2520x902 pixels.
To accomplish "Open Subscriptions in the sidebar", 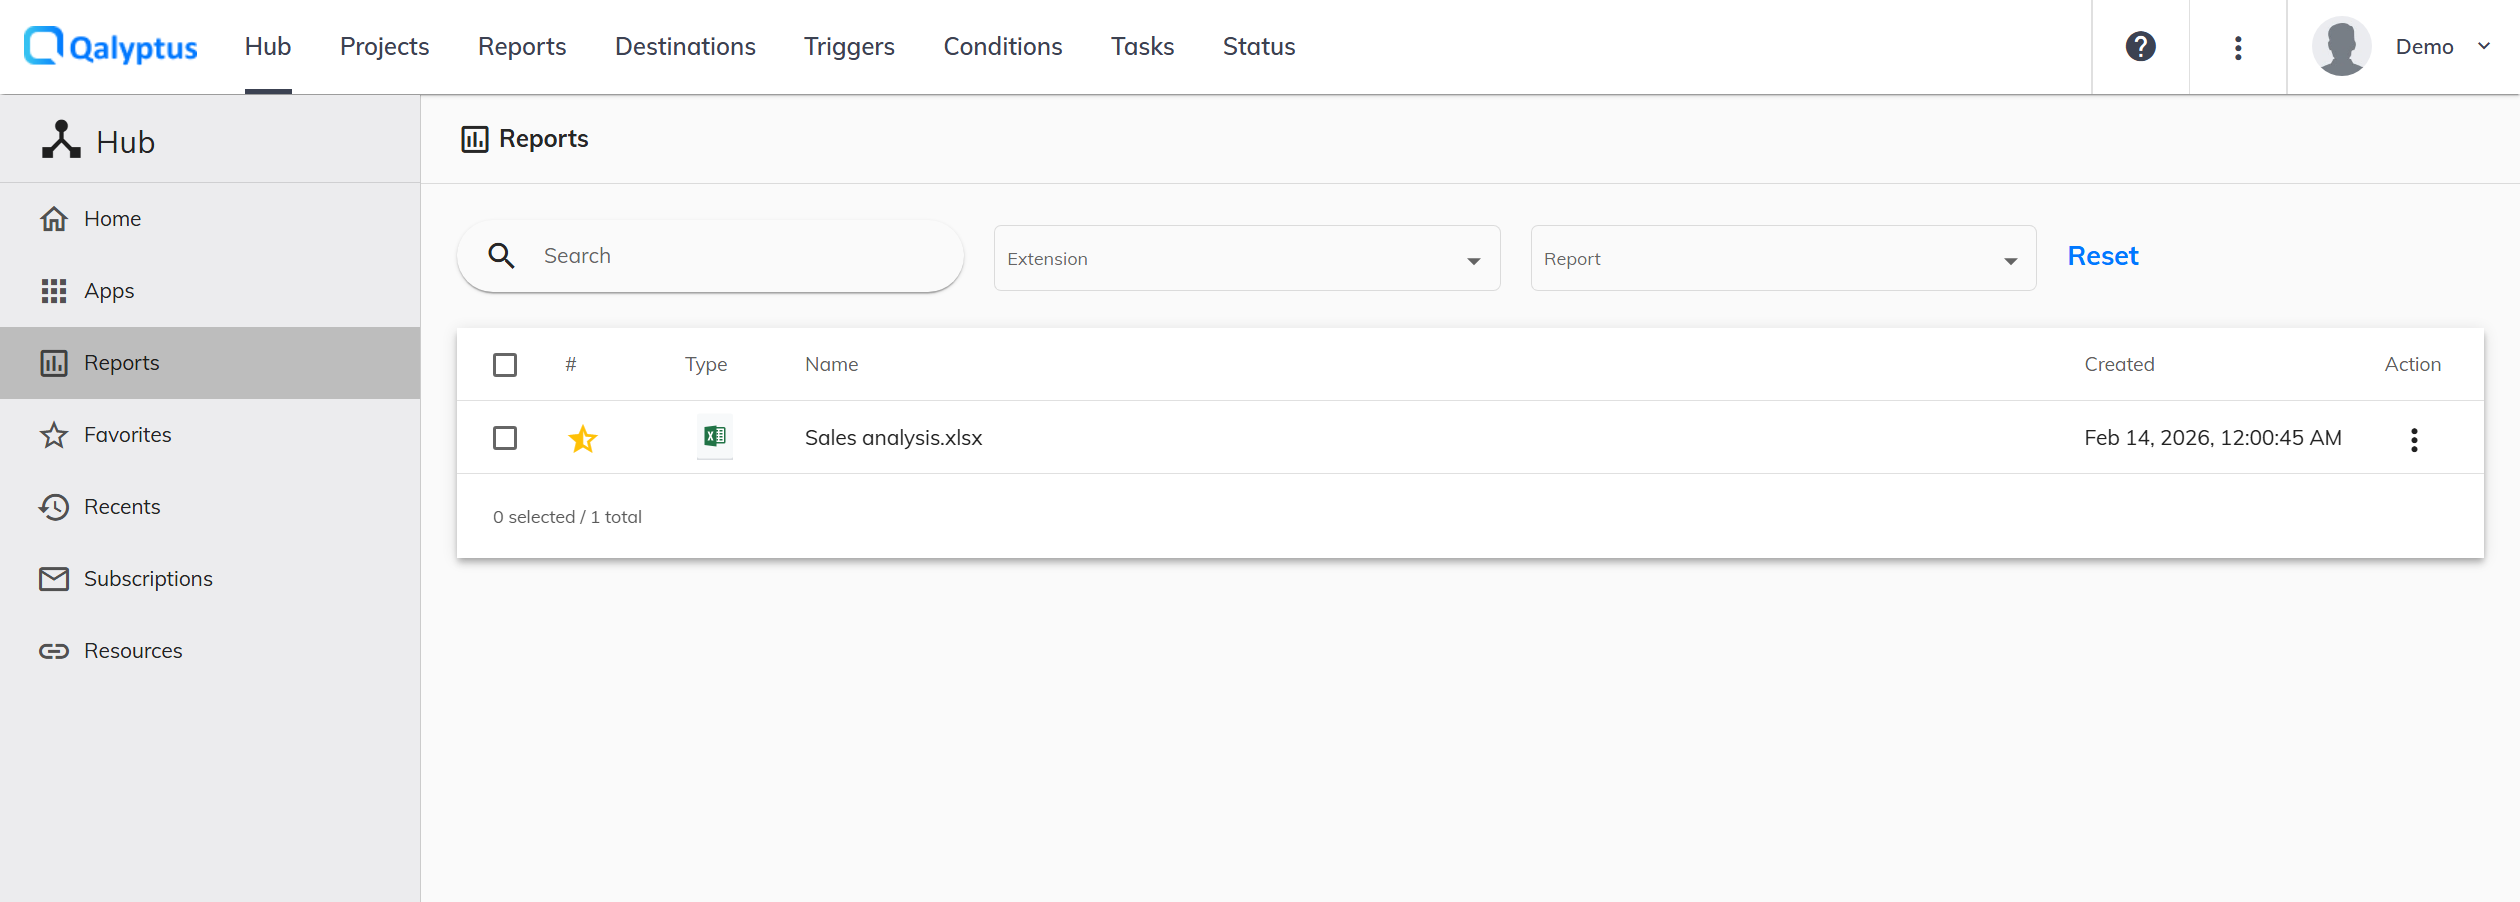I will 148,579.
